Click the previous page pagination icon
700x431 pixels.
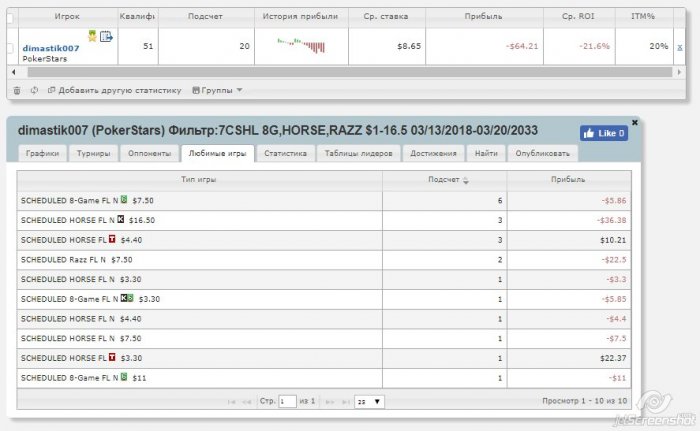[246, 402]
